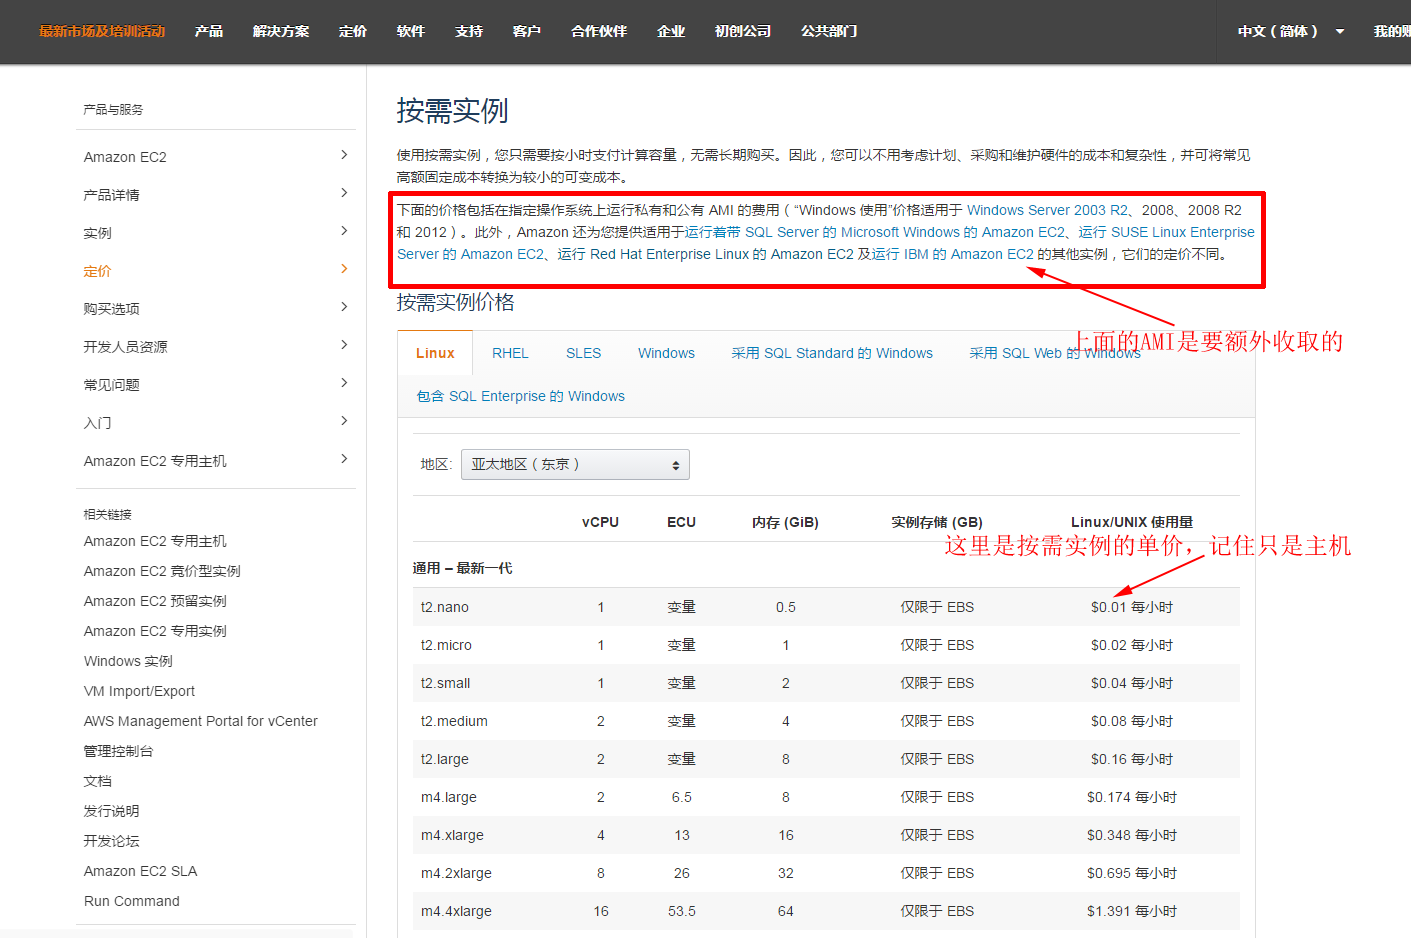Expand the 购买选项 sidebar chevron

pos(344,307)
